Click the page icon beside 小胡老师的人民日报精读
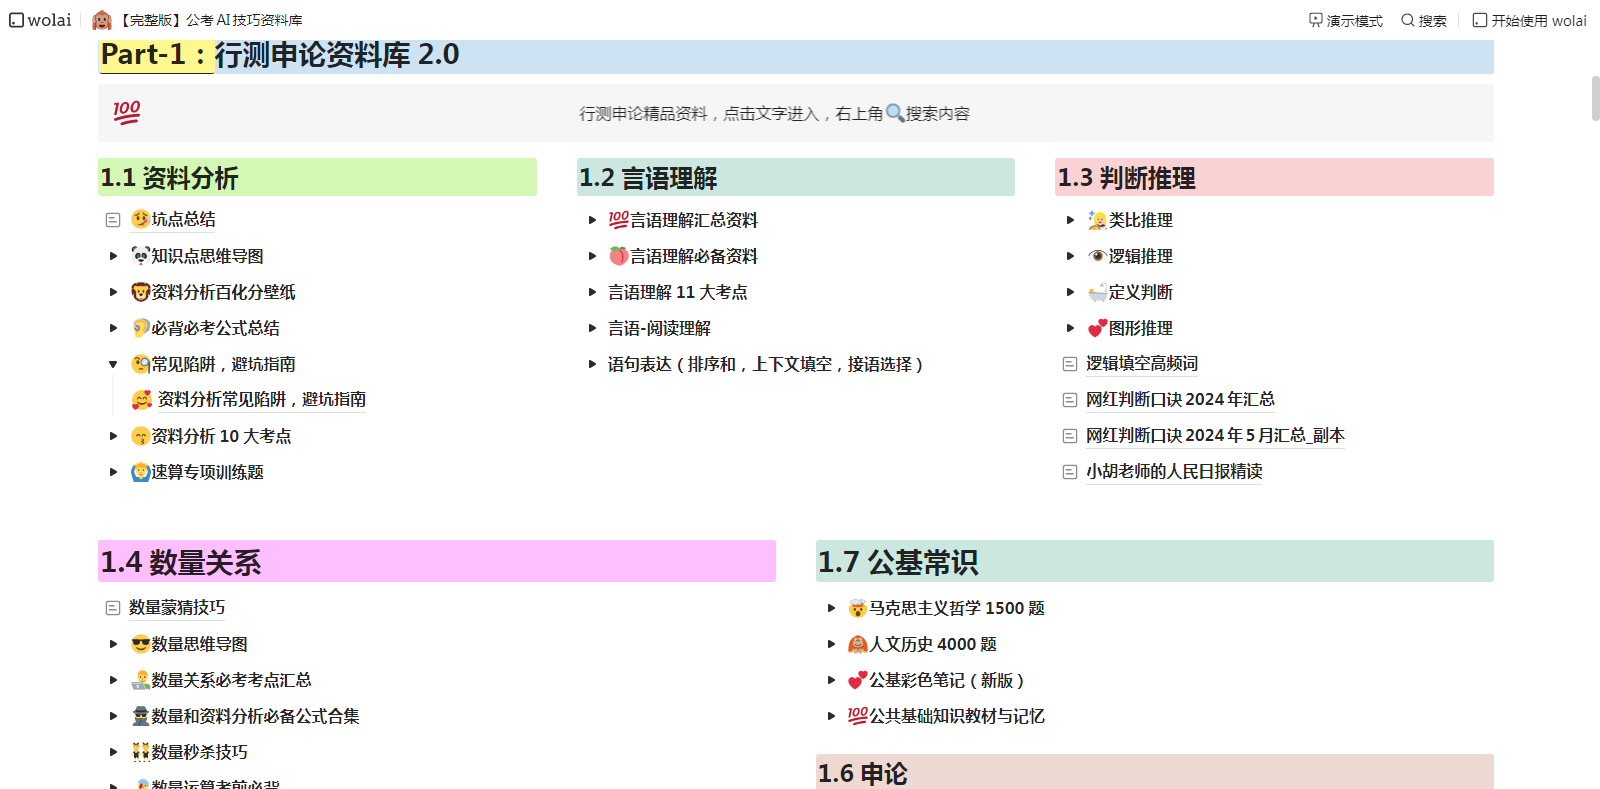The image size is (1600, 789). tap(1069, 472)
